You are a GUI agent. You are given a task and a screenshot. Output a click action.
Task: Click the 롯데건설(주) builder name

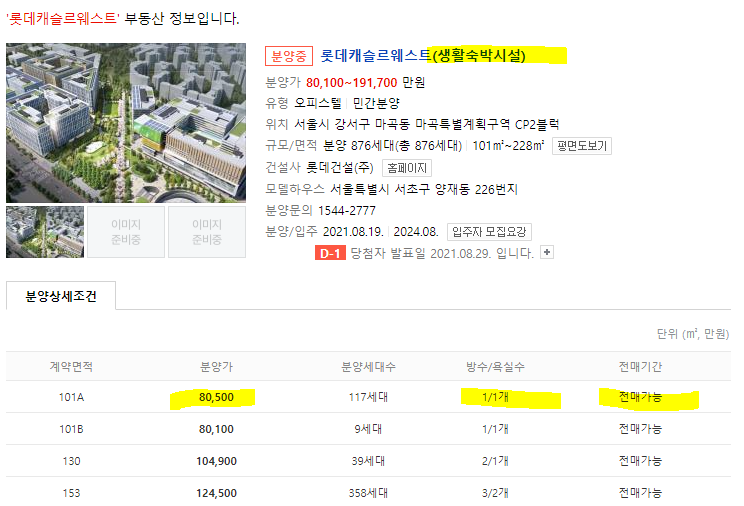[x=340, y=168]
